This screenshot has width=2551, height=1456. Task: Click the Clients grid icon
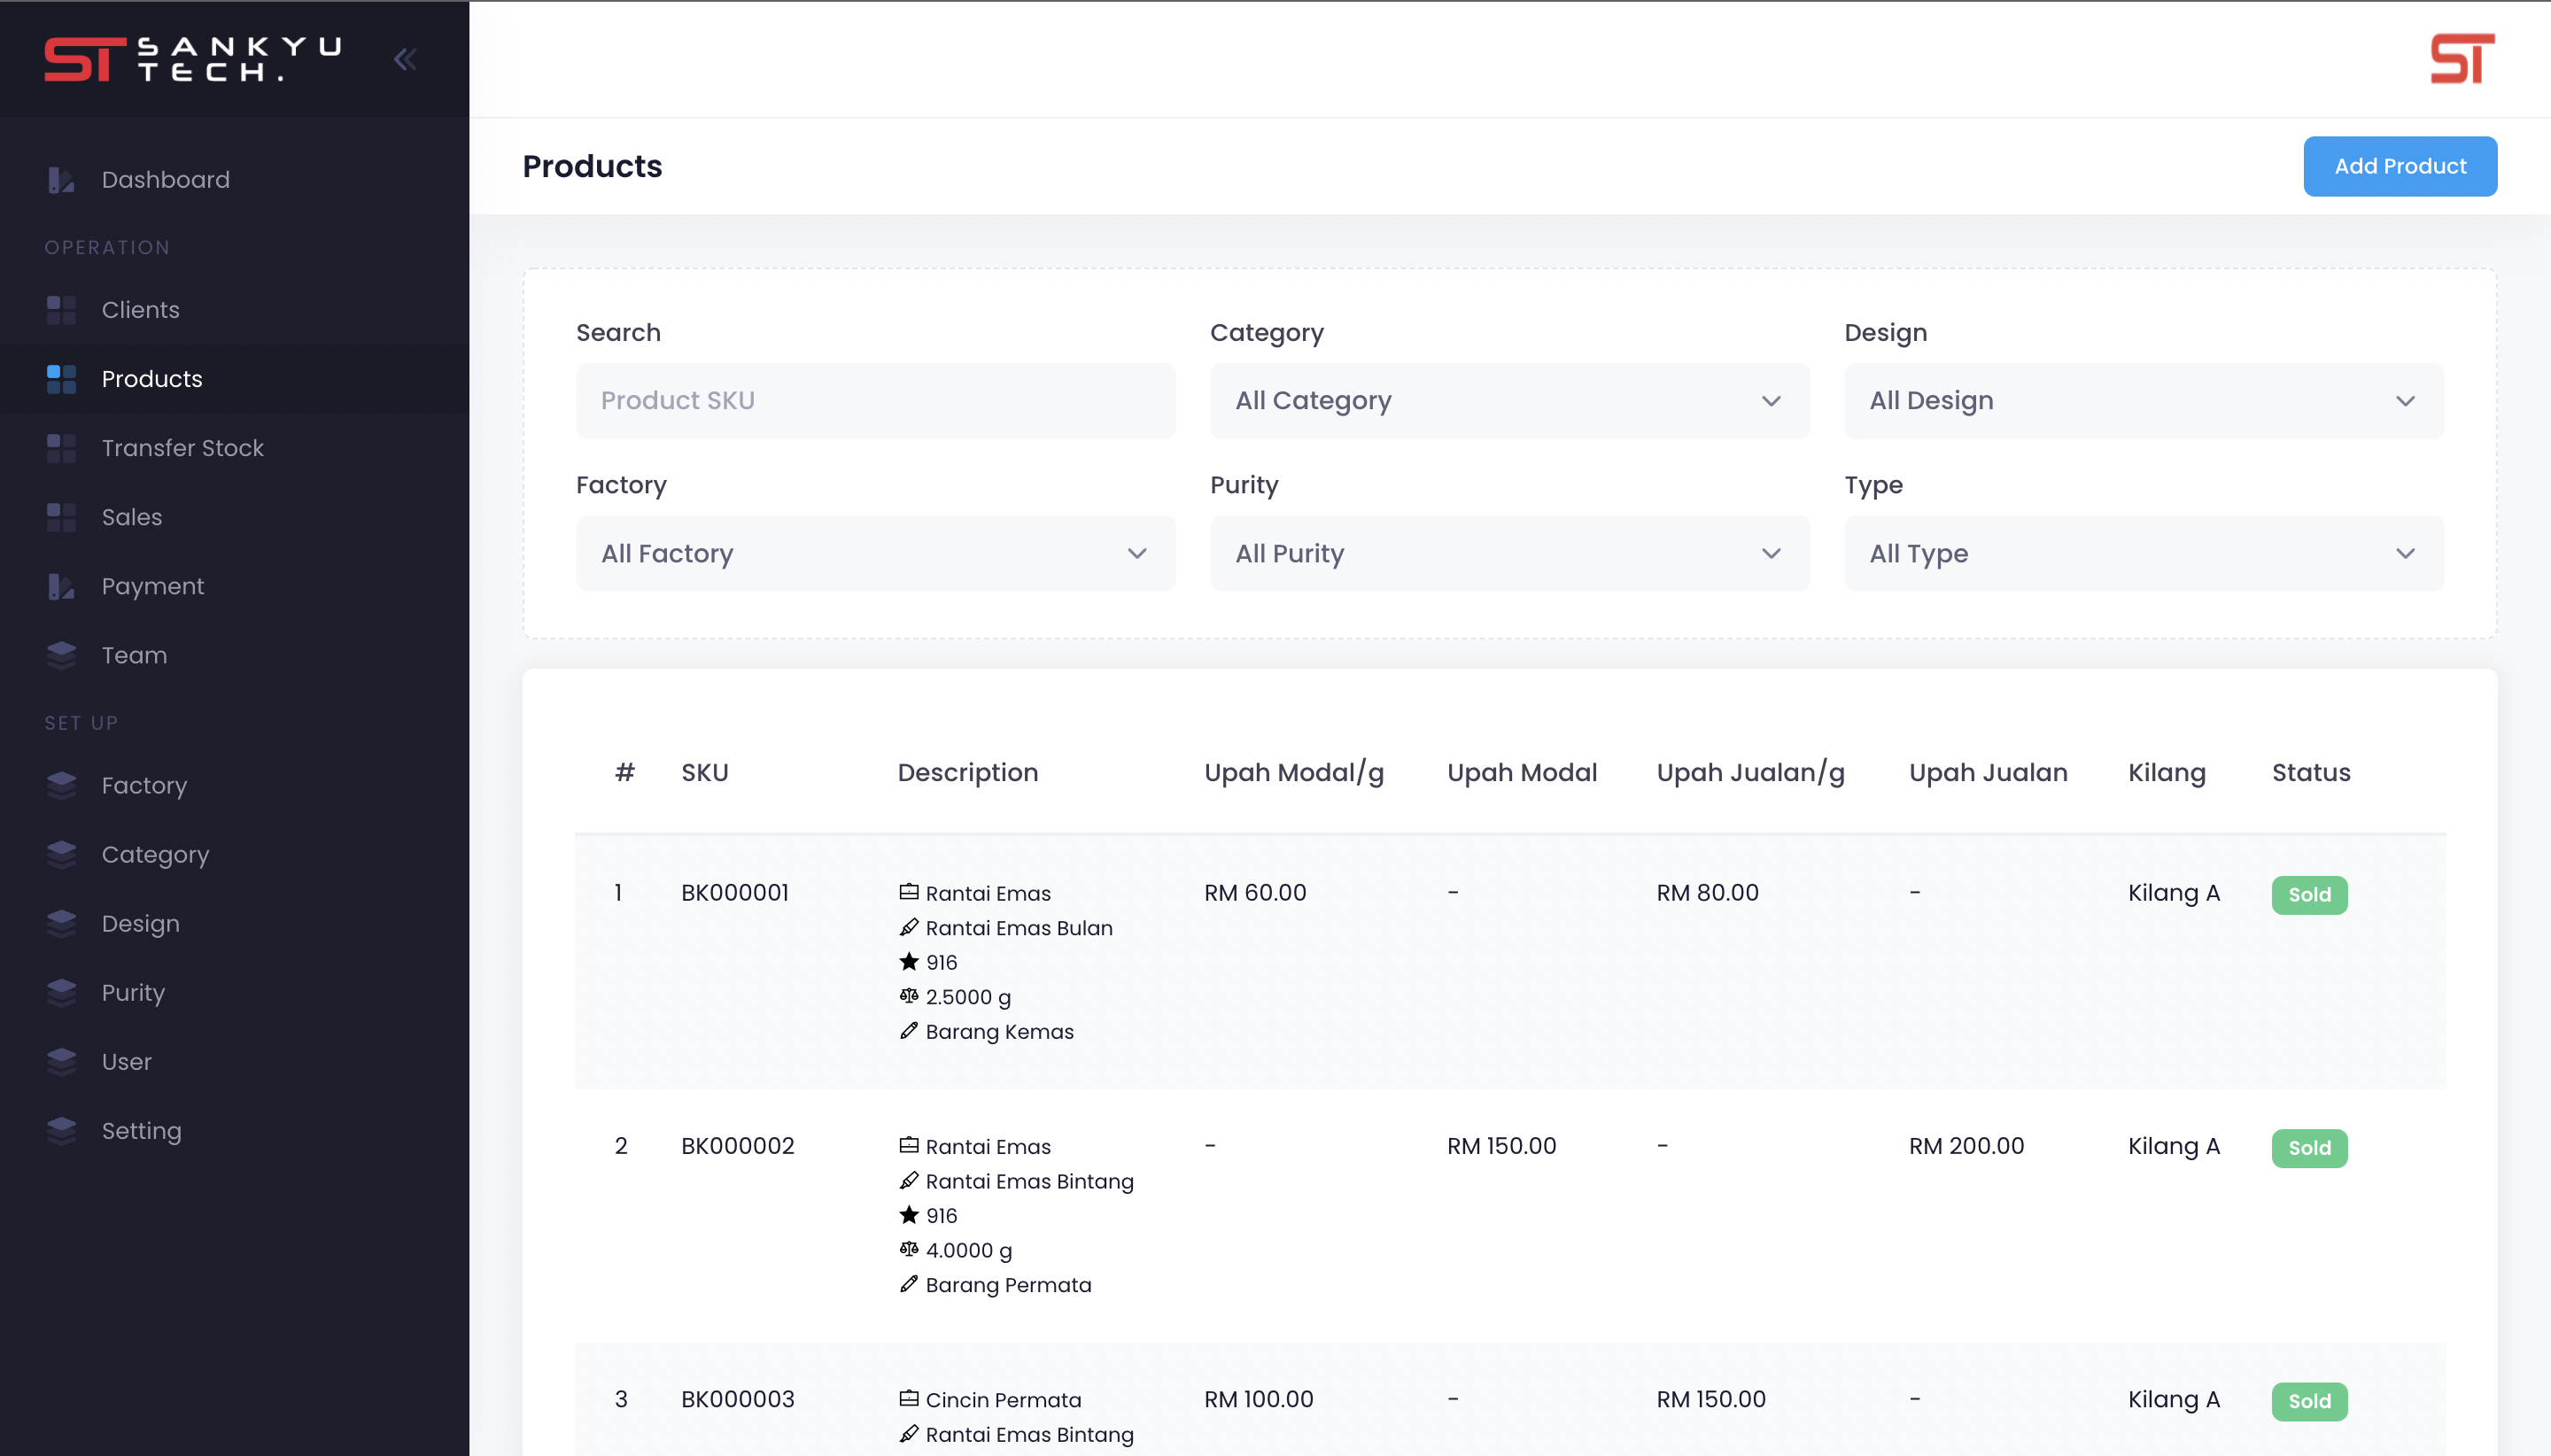pos(61,310)
